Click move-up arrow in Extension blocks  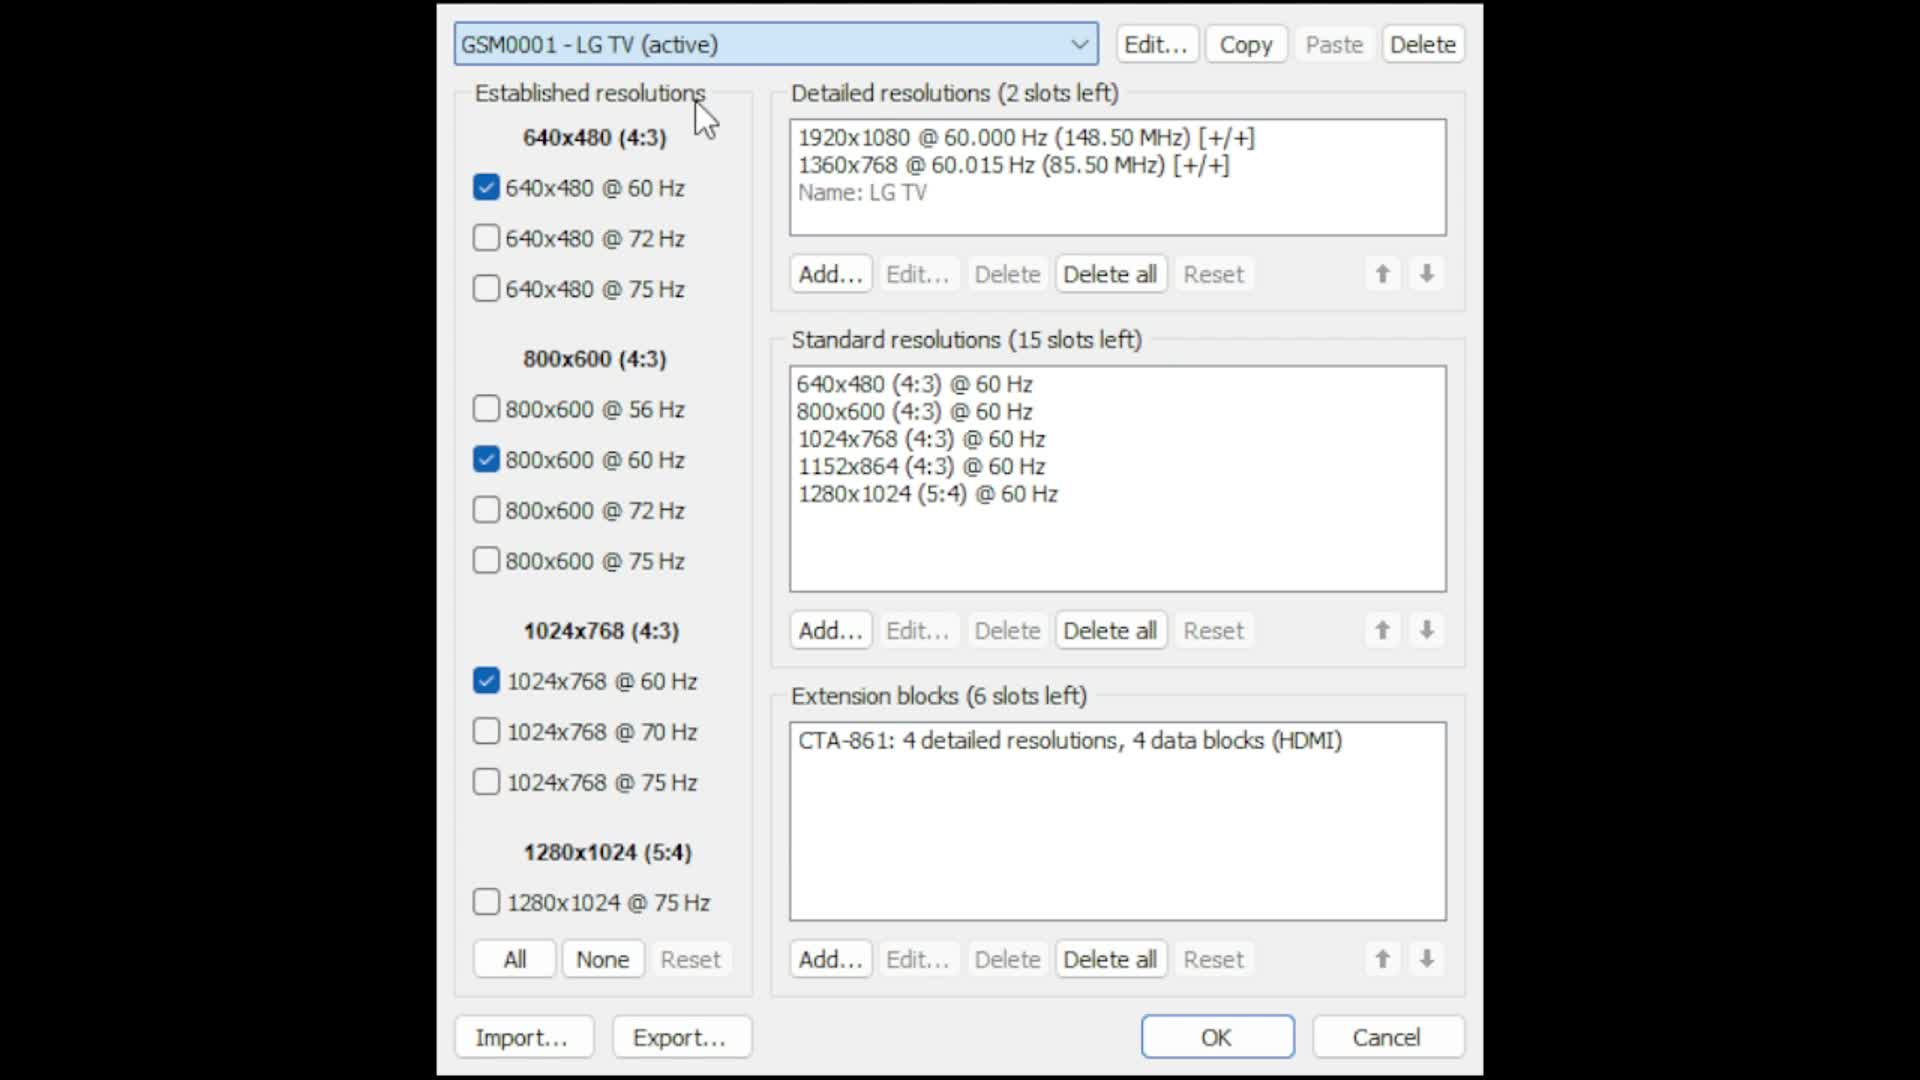[x=1382, y=959]
